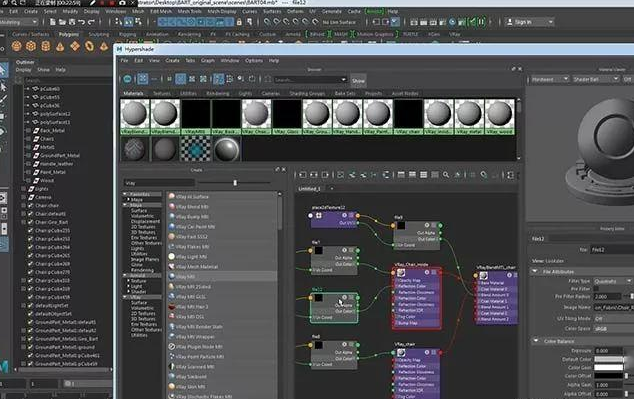
Task: Add new graph tab with plus button
Action: 332,189
